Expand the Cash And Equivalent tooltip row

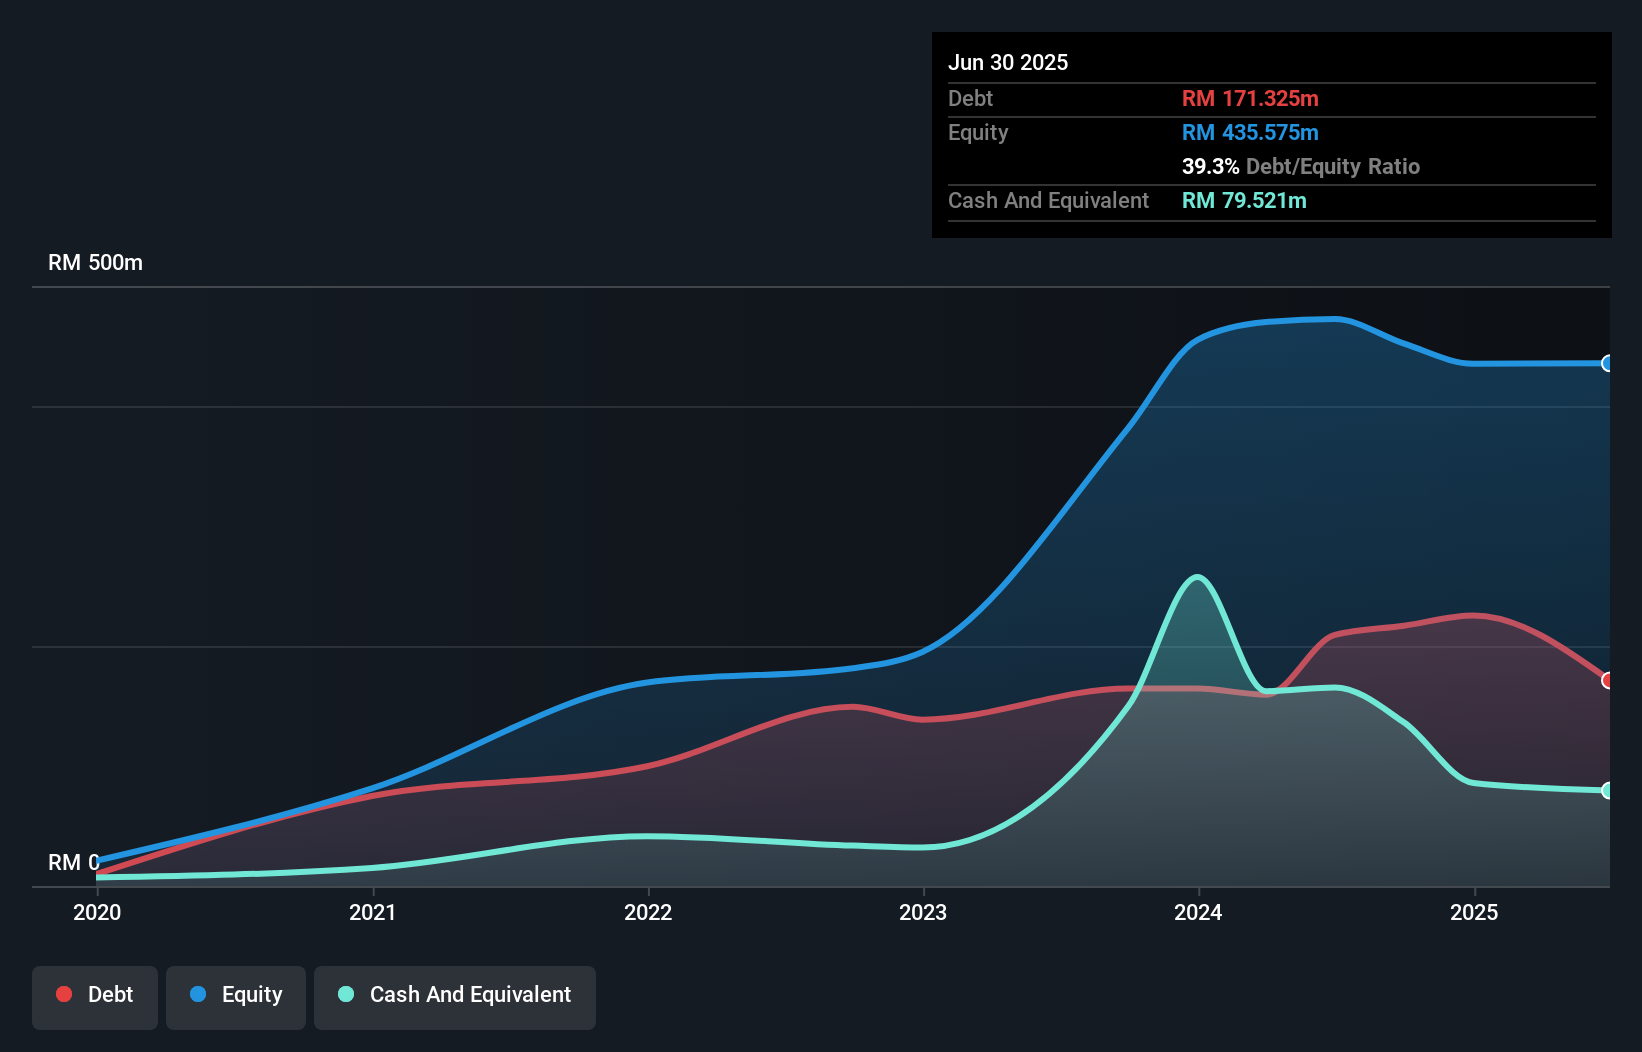pyautogui.click(x=1047, y=200)
